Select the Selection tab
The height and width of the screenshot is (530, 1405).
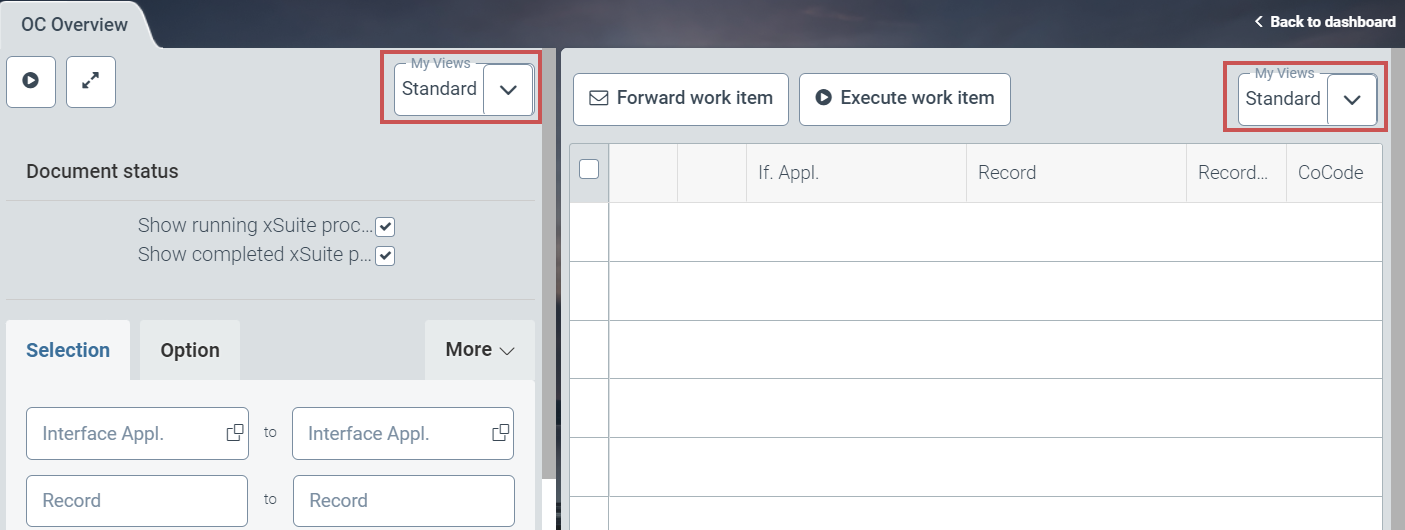click(x=68, y=350)
